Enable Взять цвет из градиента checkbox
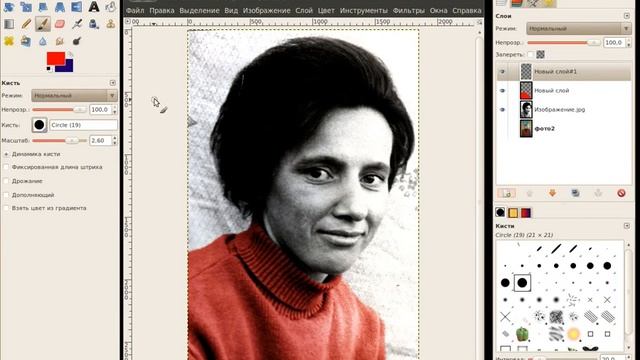This screenshot has width=640, height=360. 6,208
